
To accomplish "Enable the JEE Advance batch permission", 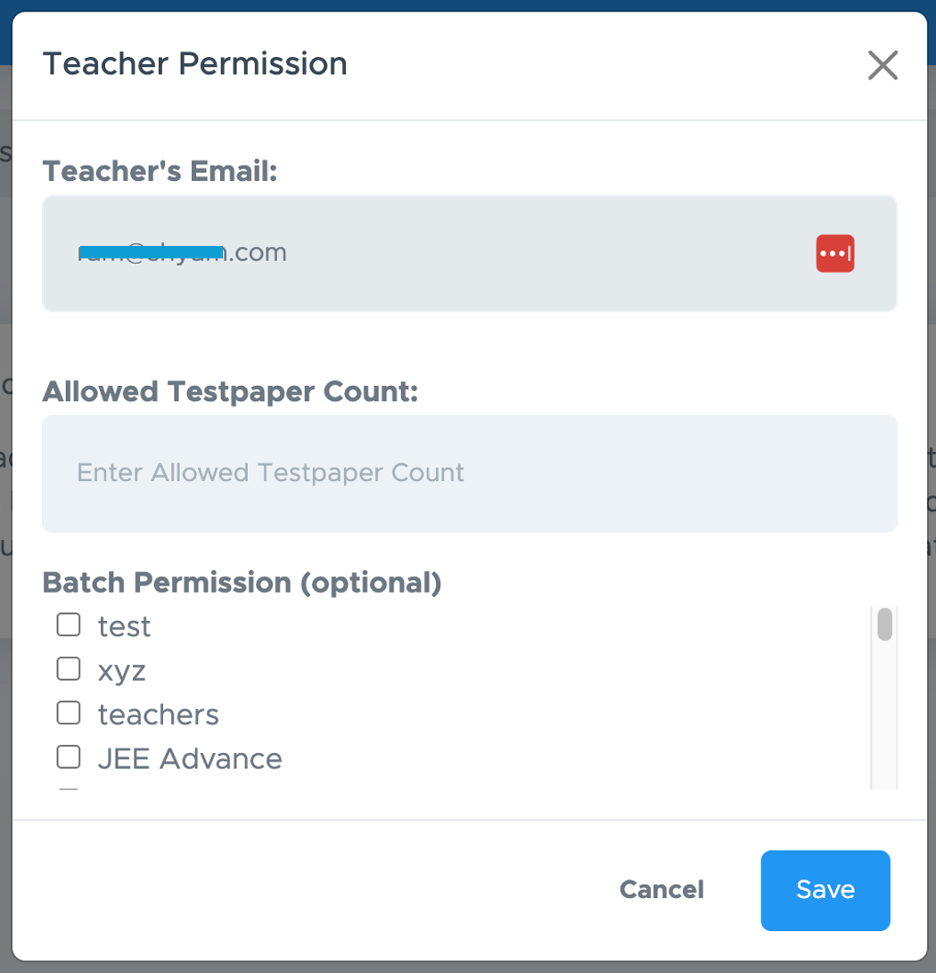I will (x=68, y=756).
